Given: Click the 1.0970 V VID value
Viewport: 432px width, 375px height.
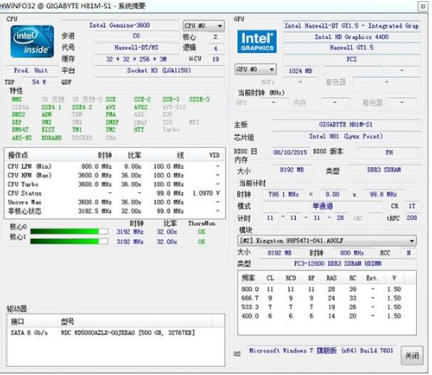Looking at the screenshot, I should click(x=206, y=193).
